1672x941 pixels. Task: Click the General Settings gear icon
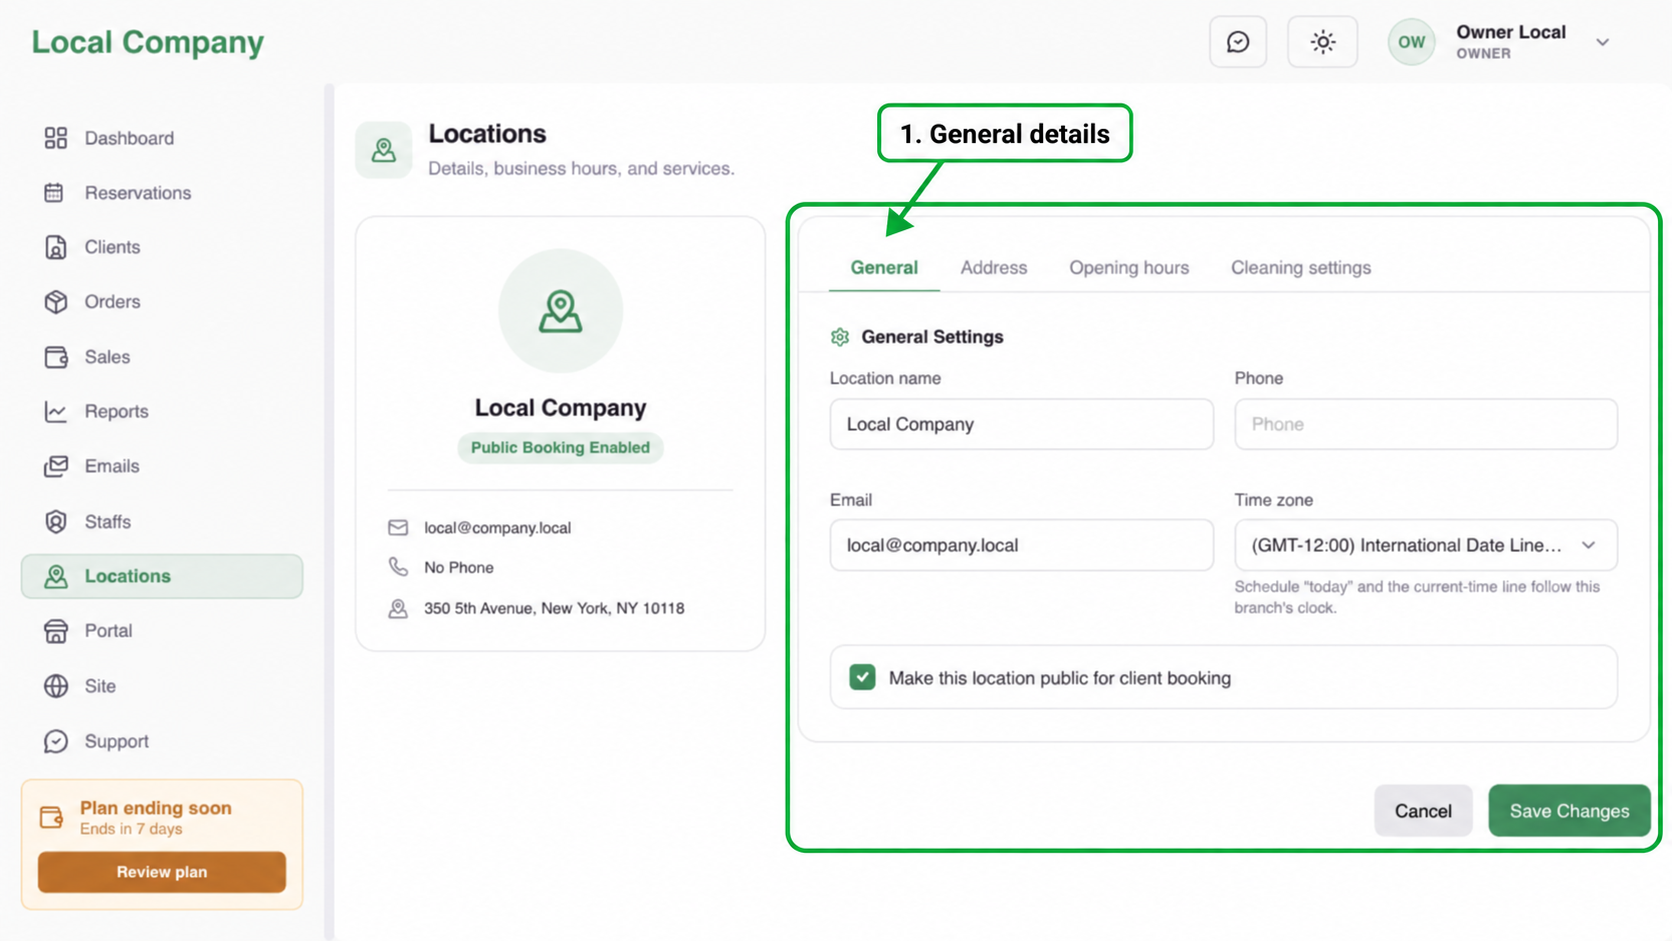click(840, 337)
